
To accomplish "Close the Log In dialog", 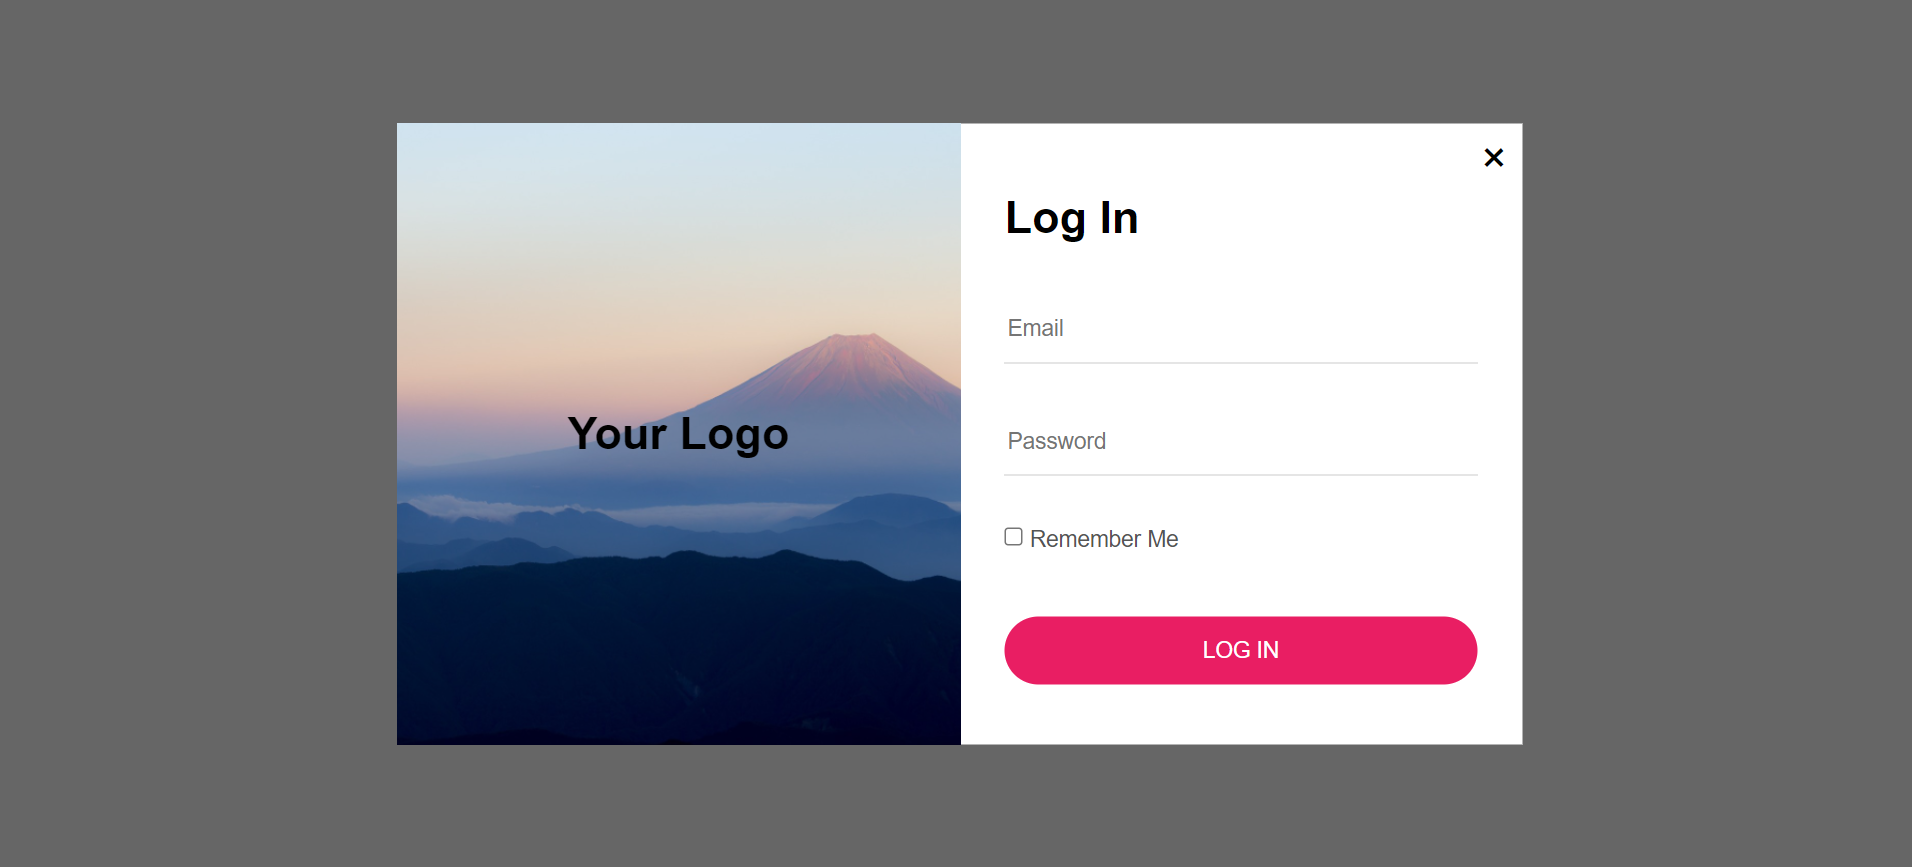I will [x=1493, y=158].
